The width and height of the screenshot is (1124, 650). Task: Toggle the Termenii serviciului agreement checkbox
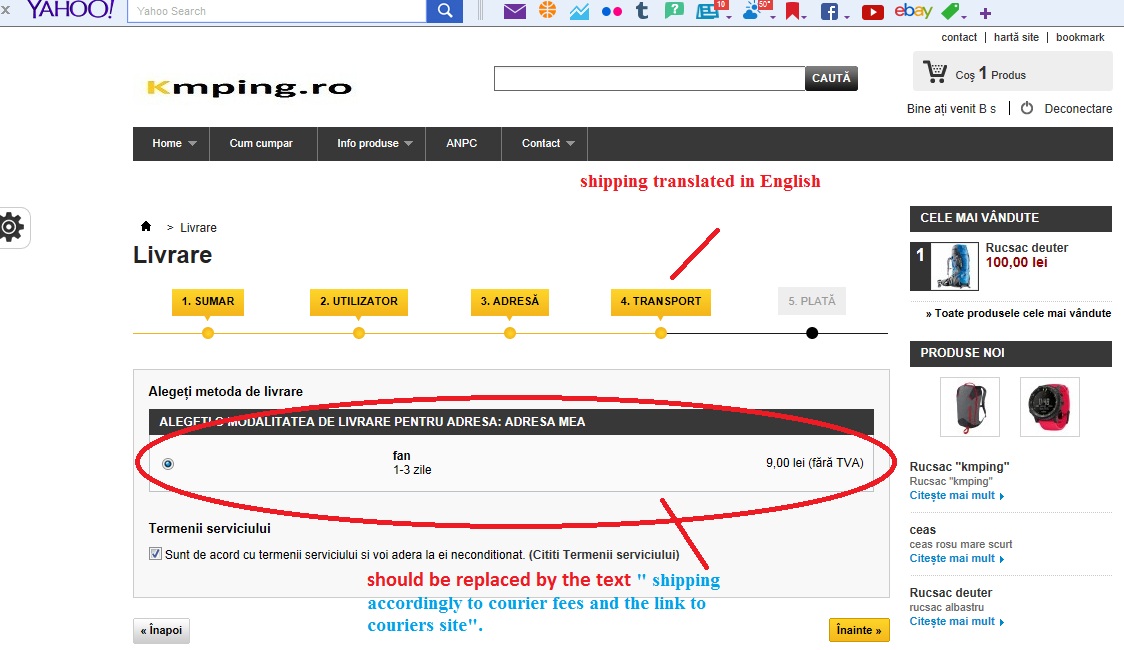155,553
